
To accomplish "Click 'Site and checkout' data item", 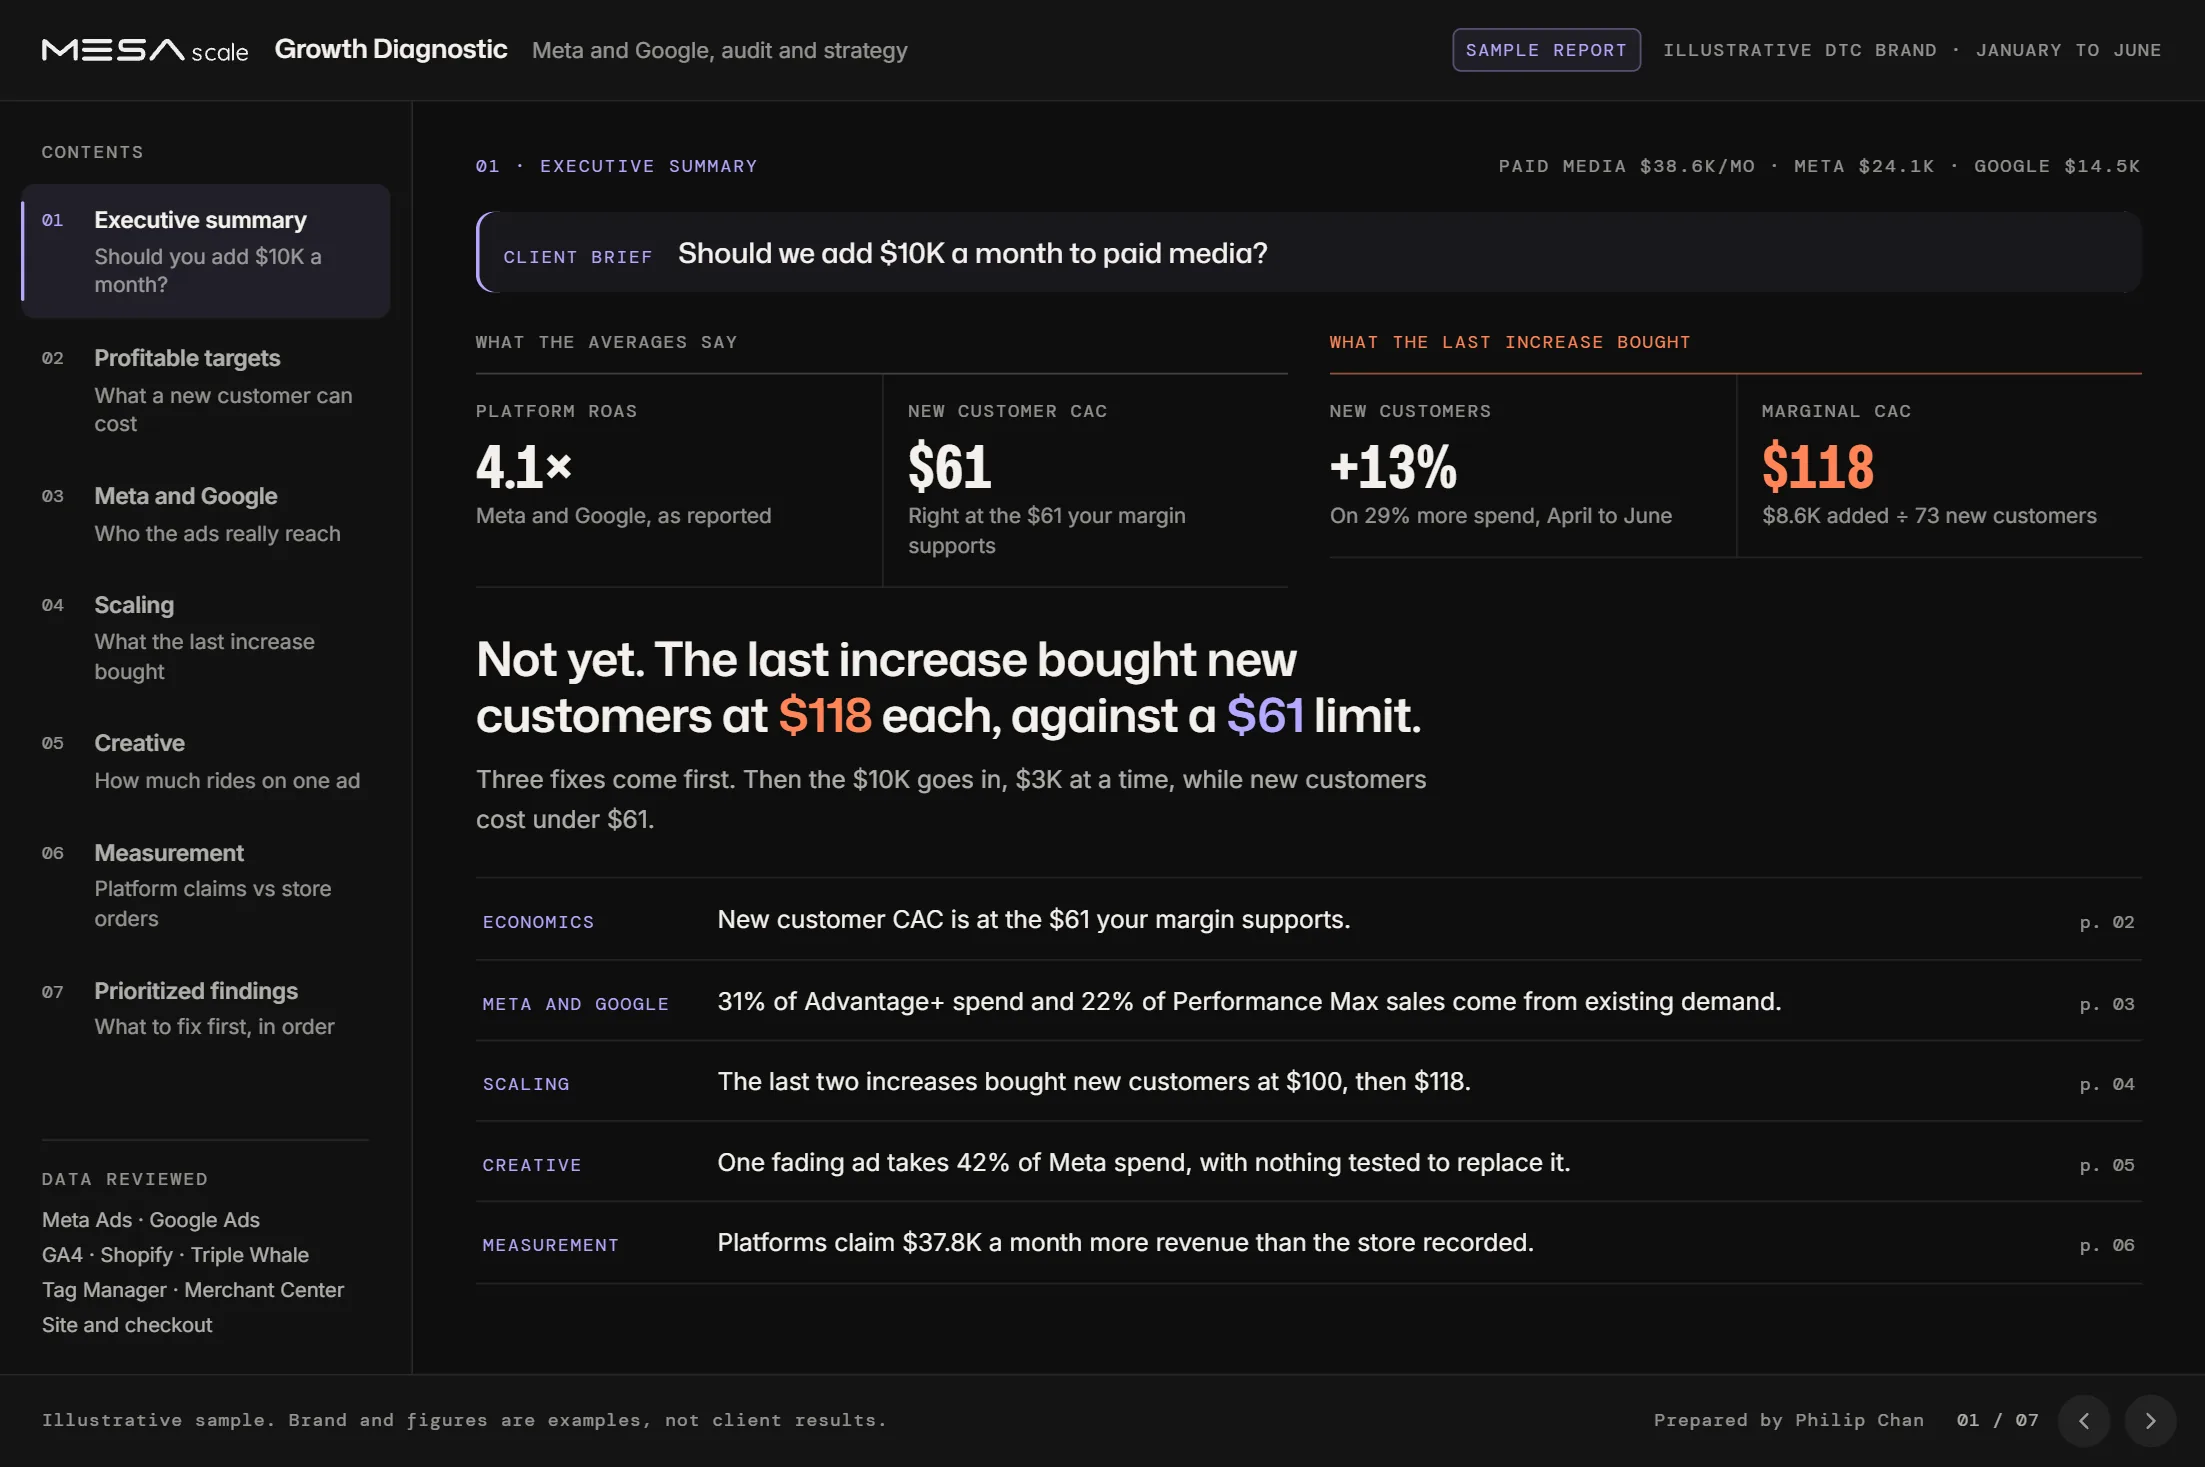I will click(127, 1325).
